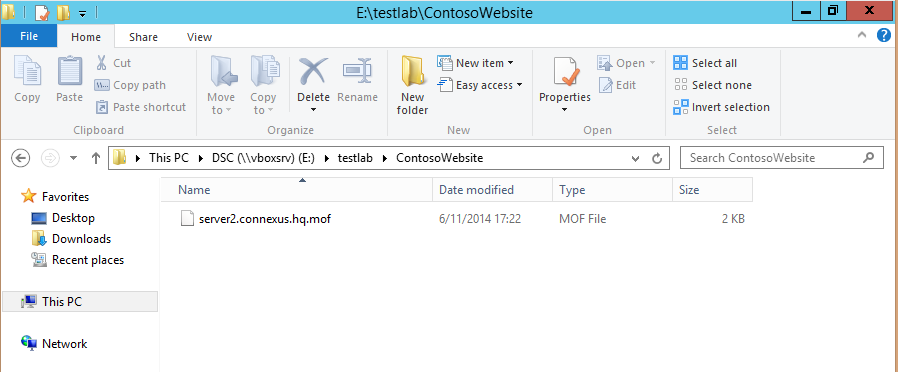Open the New item dropdown
The height and width of the screenshot is (372, 898).
pyautogui.click(x=475, y=63)
